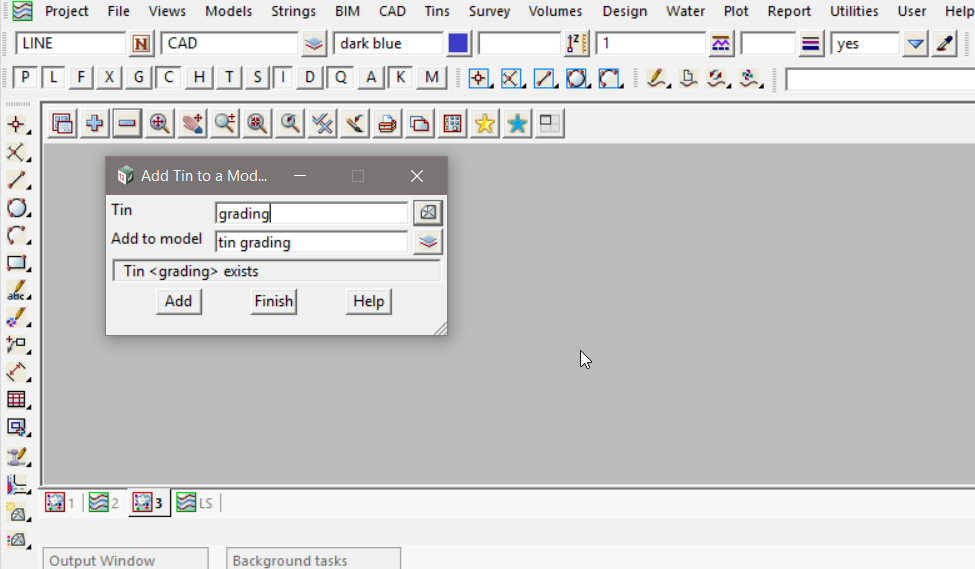Image resolution: width=975 pixels, height=569 pixels.
Task: Click the printer plot icon in view toolbar
Action: pyautogui.click(x=387, y=124)
